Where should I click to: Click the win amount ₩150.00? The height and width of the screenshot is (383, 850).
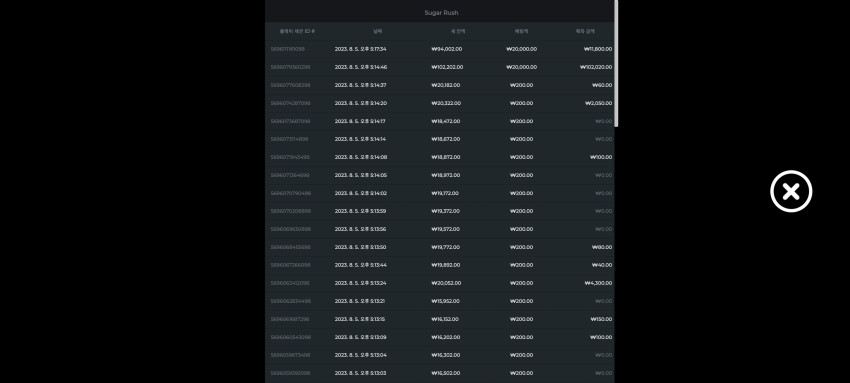[601, 319]
